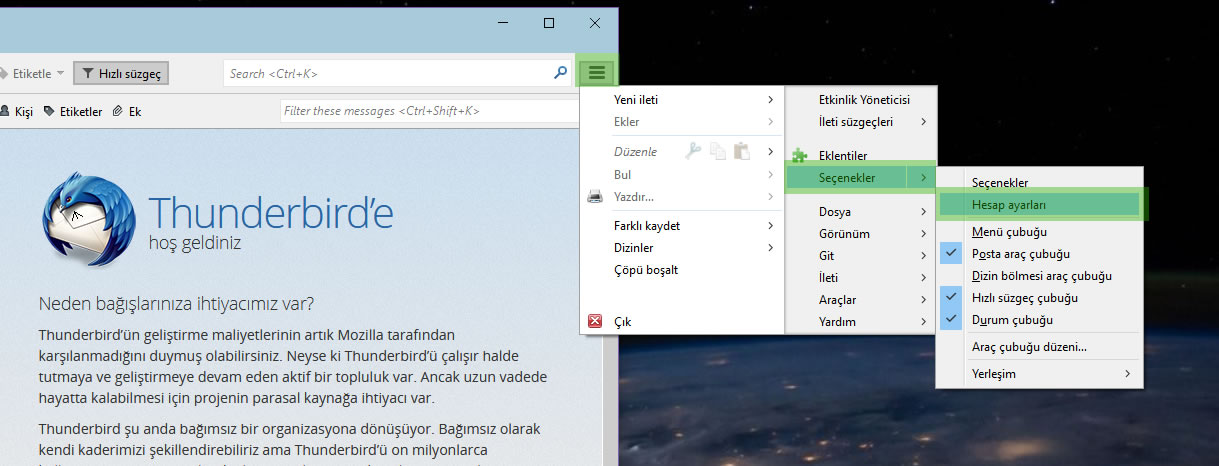Filter by Ek attachment paperclip icon

click(x=118, y=111)
